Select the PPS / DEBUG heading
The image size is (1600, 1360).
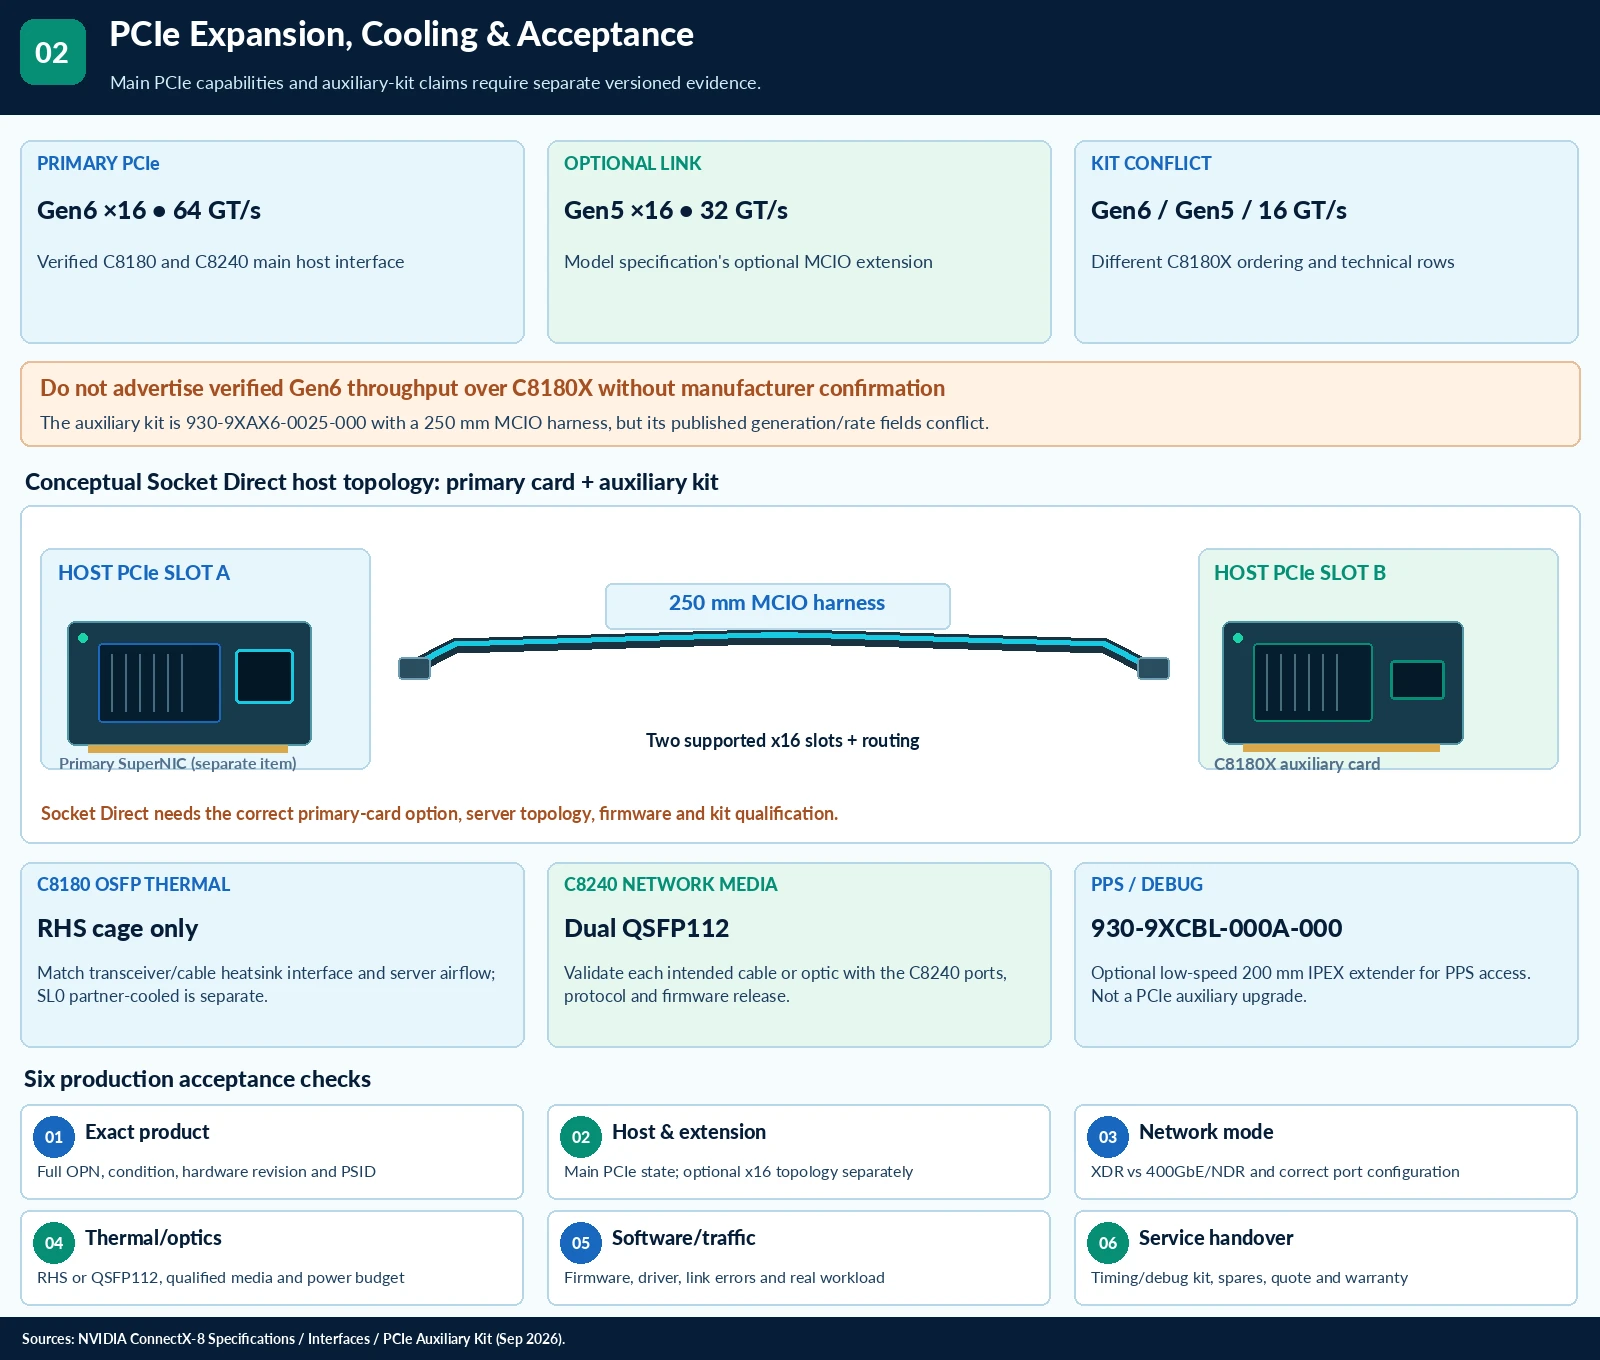tap(1147, 884)
